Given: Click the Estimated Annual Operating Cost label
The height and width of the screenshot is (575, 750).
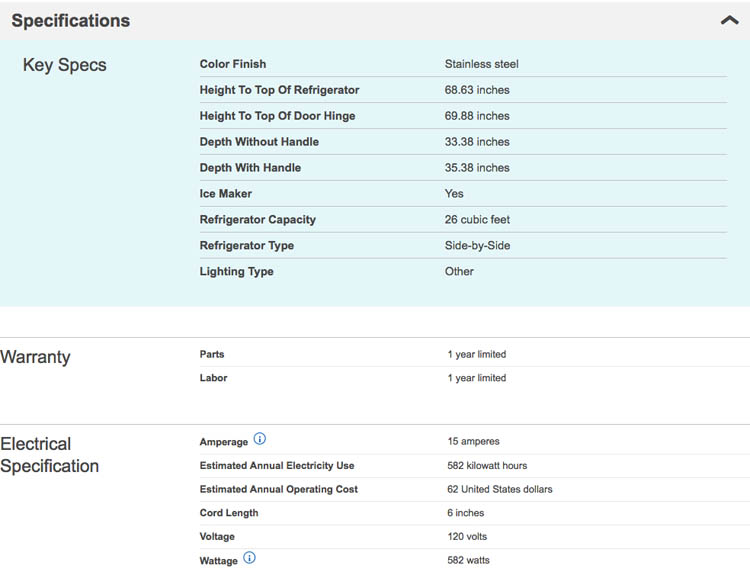Looking at the screenshot, I should click(279, 490).
